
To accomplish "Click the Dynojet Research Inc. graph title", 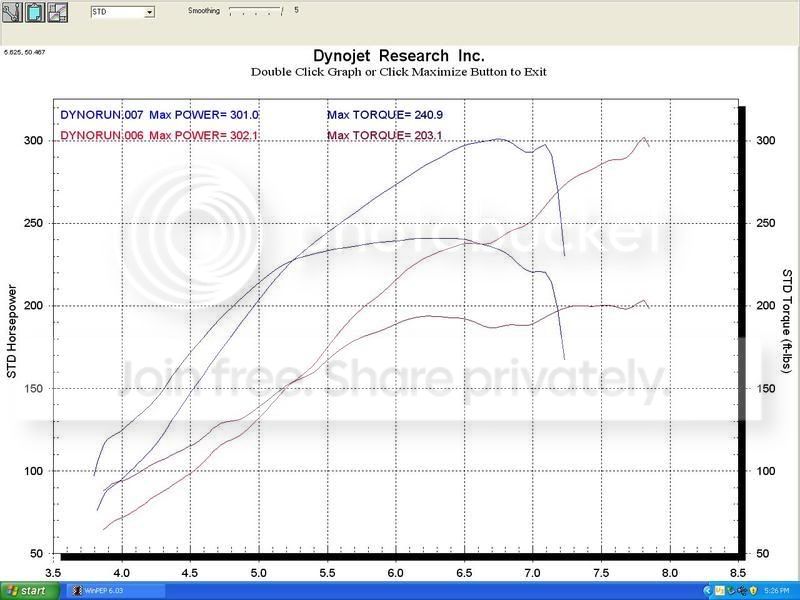I will click(398, 57).
